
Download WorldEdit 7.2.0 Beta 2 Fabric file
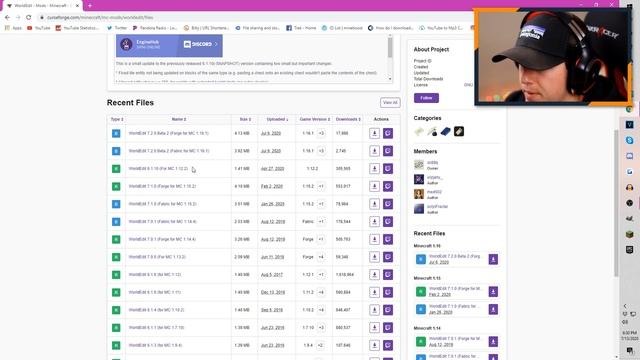374,151
